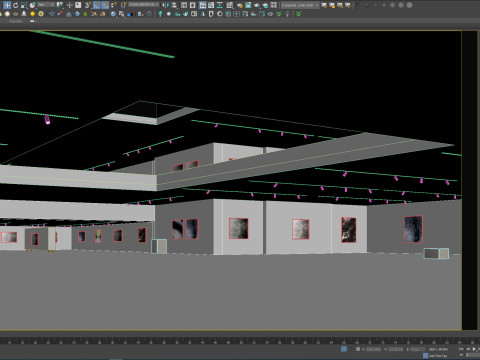This screenshot has height=360, width=480.
Task: Click the last green double-chevron icon
Action: point(298,14)
